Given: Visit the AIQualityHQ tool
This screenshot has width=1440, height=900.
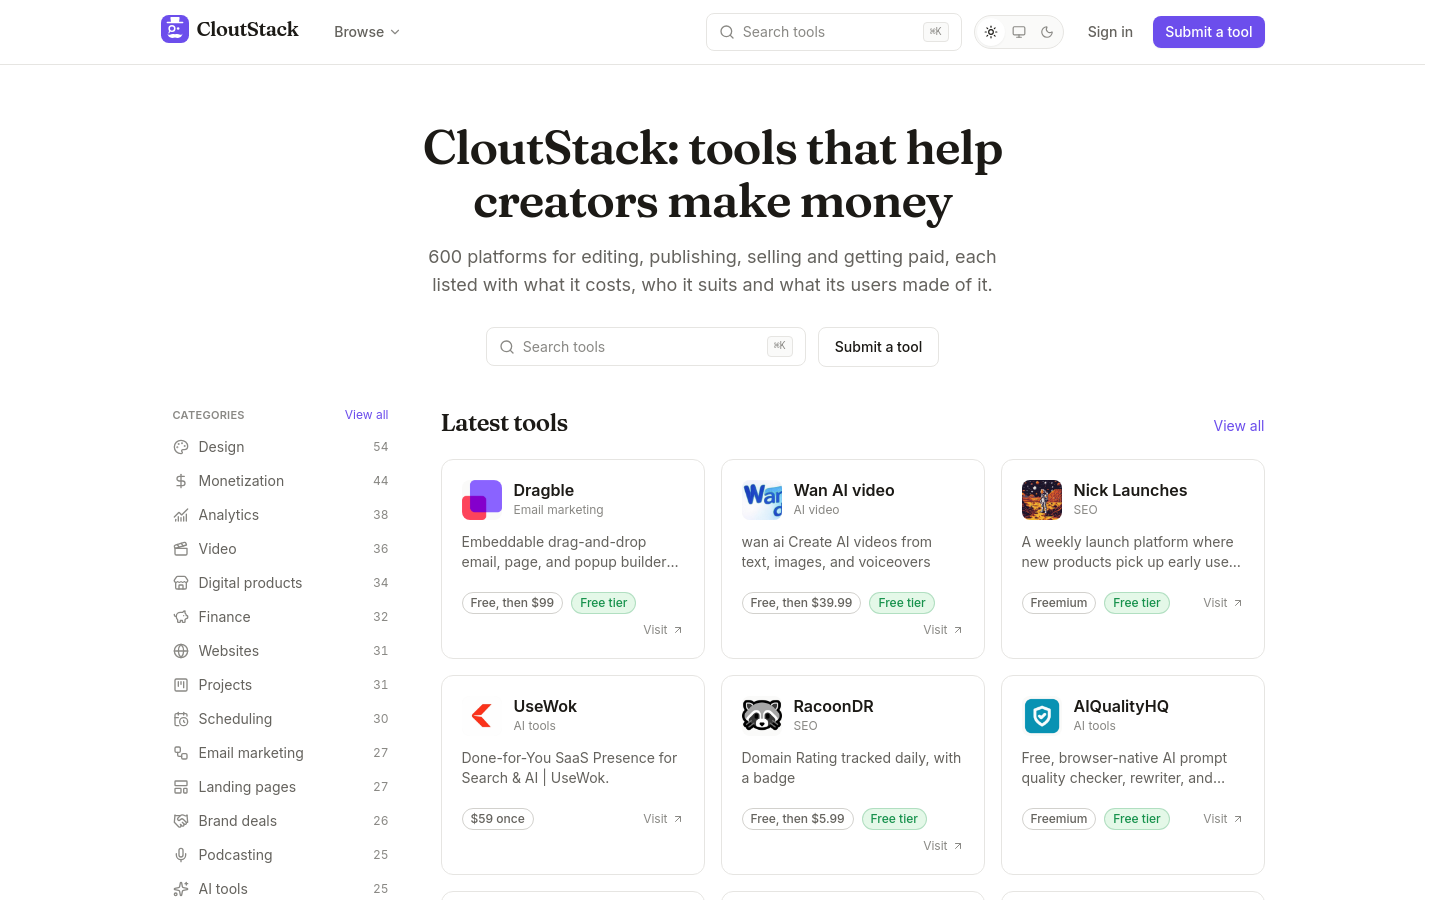Looking at the screenshot, I should click(x=1223, y=819).
